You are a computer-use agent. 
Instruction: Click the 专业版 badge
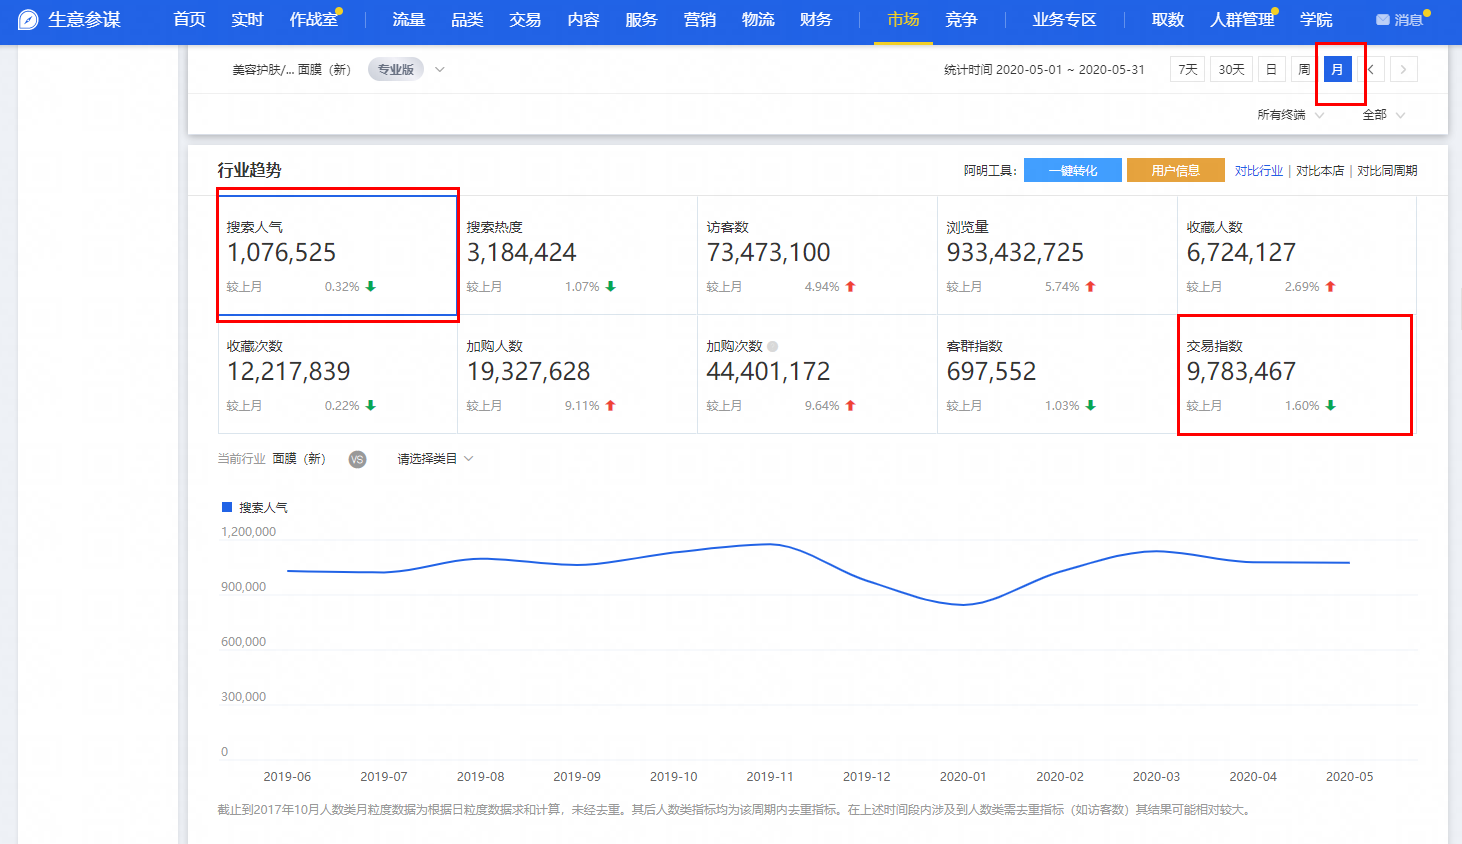[396, 70]
